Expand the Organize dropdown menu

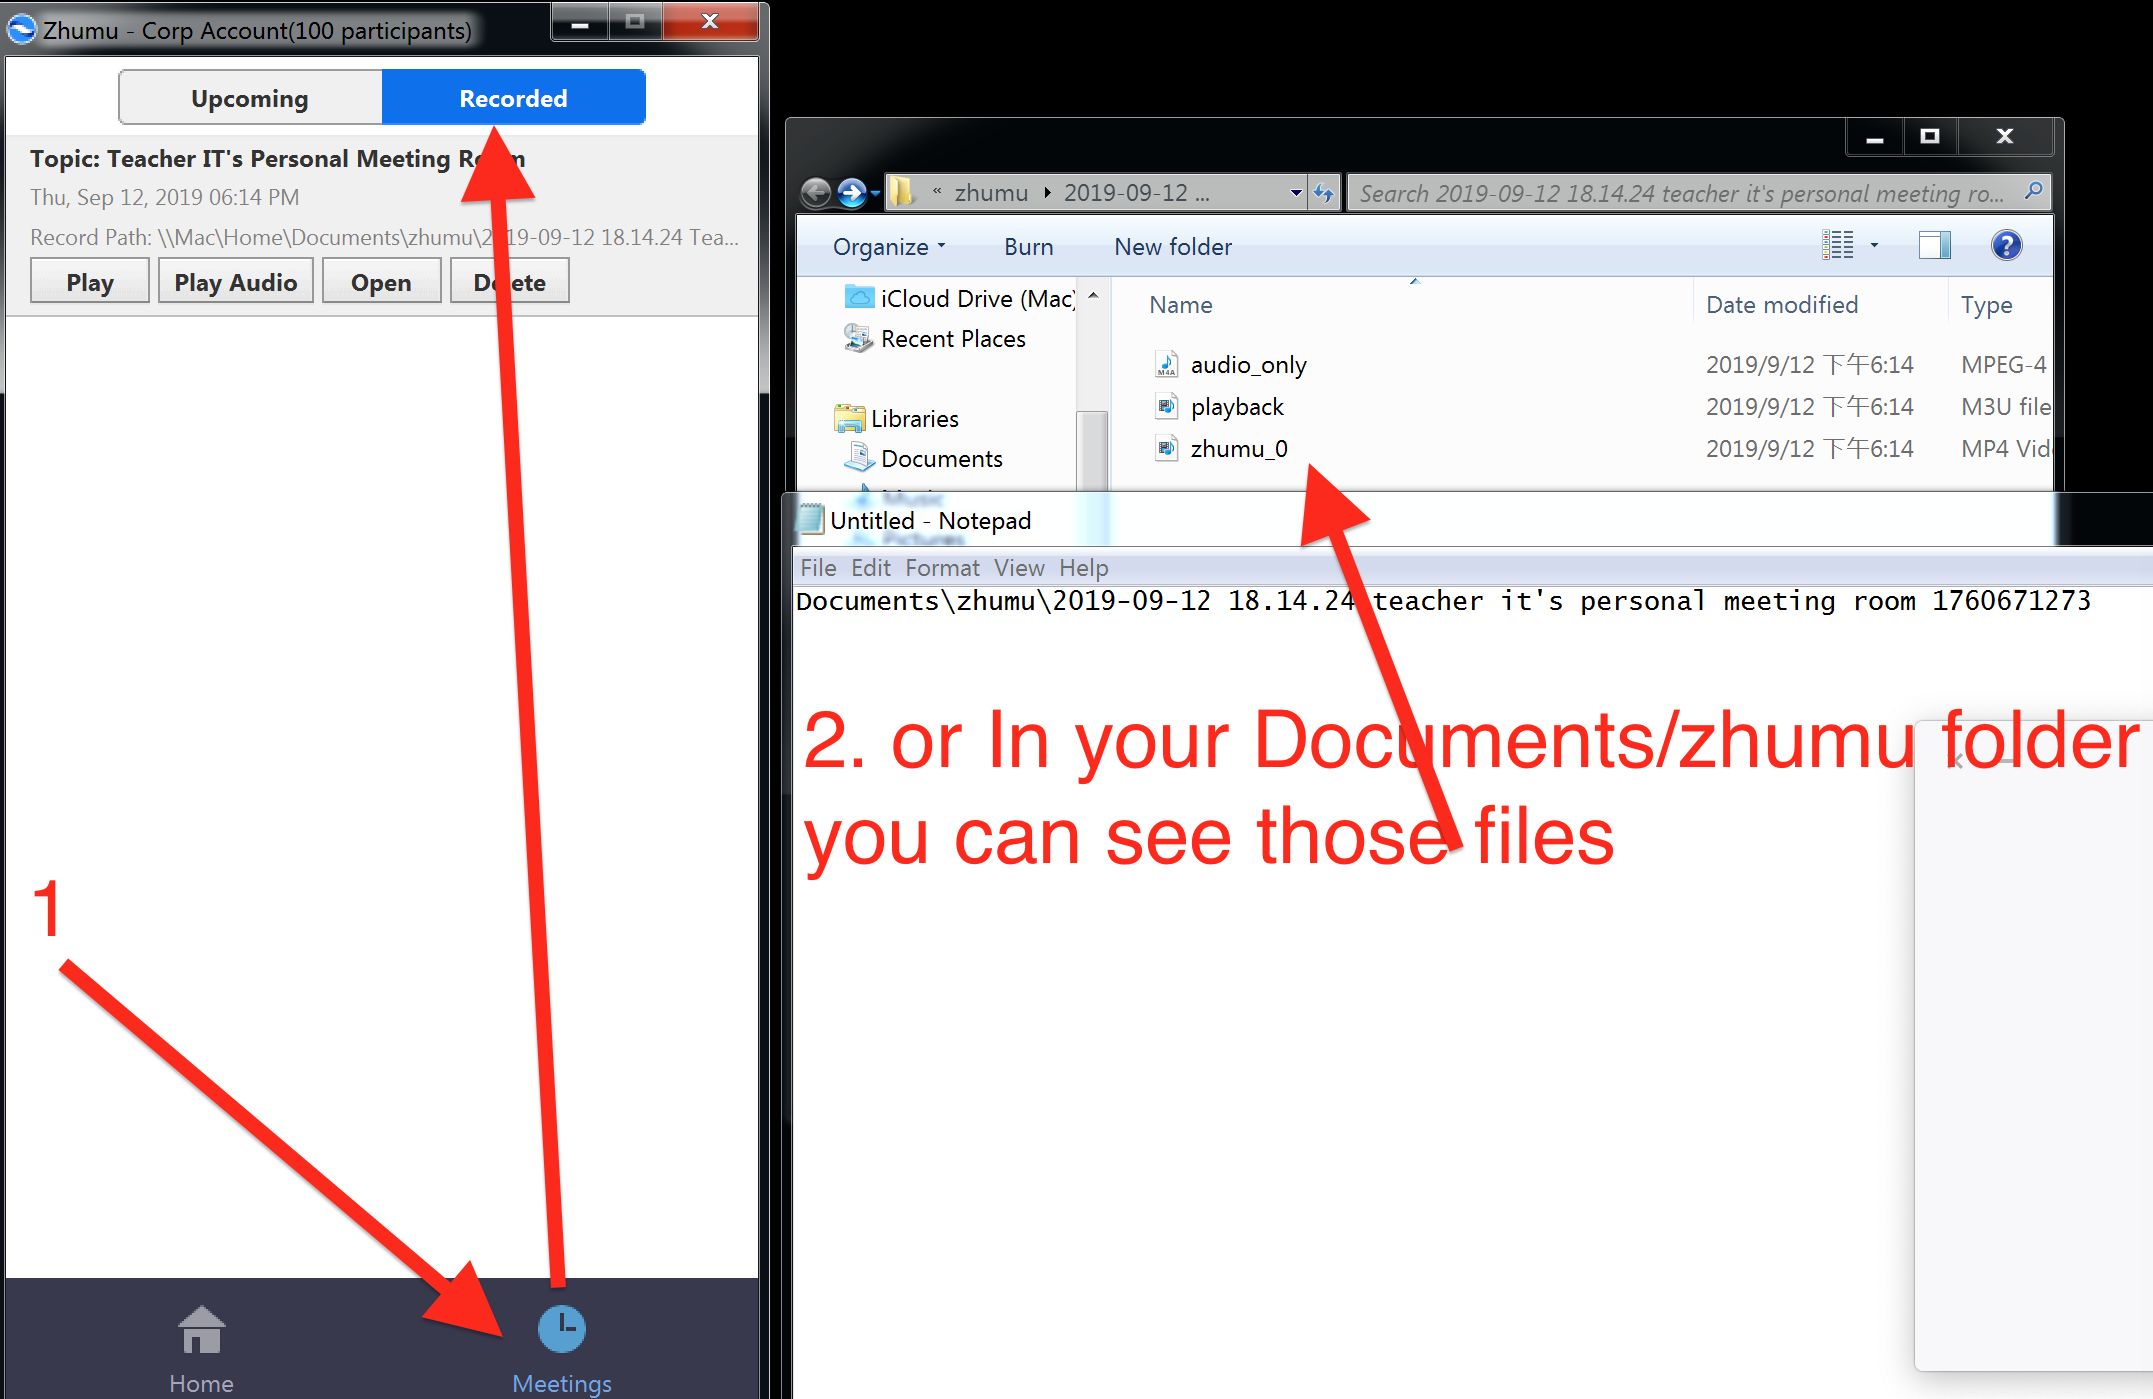click(888, 247)
